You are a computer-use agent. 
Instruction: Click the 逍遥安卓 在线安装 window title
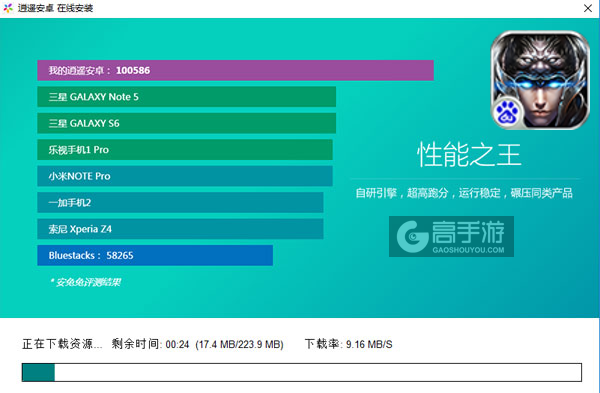tap(55, 8)
